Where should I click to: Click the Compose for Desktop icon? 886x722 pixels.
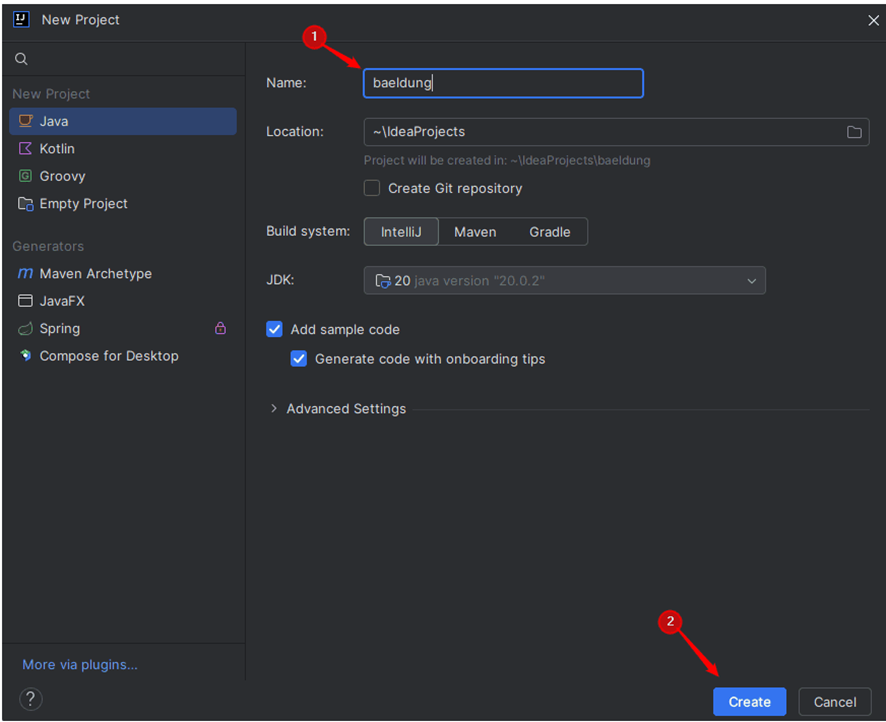26,356
